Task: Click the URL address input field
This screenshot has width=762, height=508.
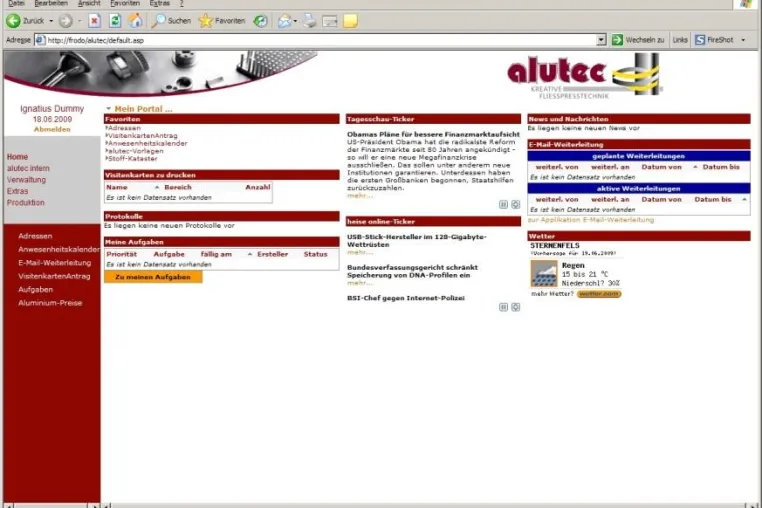Action: tap(321, 40)
